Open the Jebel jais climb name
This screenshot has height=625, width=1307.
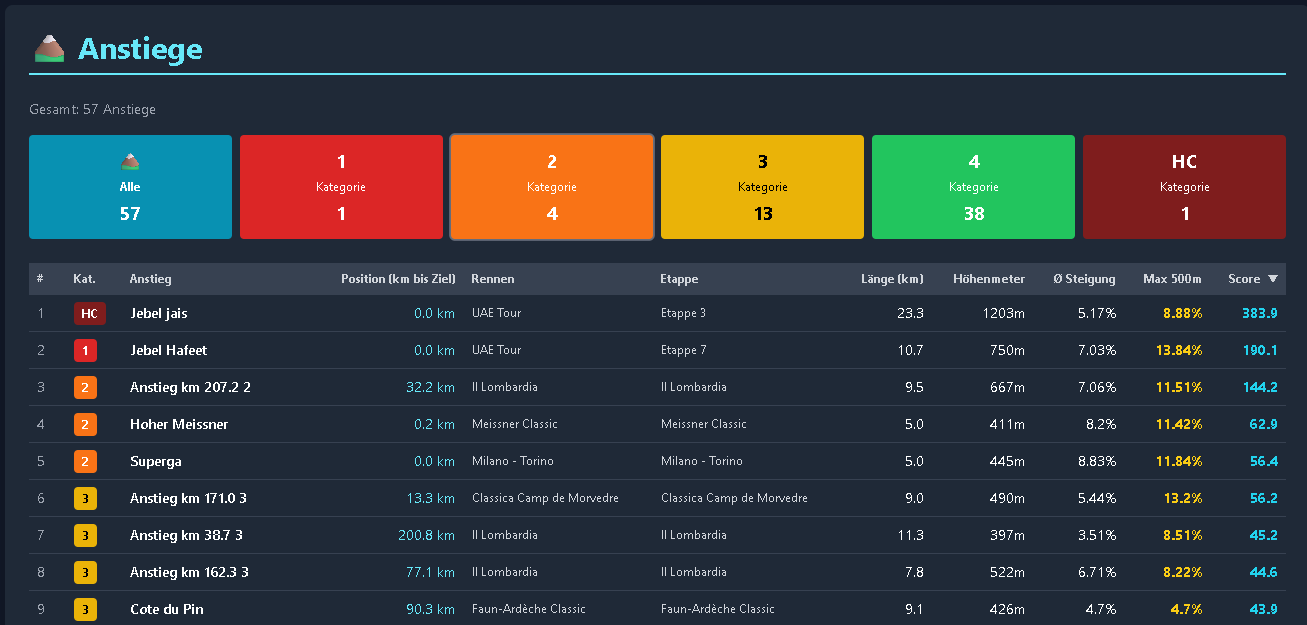159,313
